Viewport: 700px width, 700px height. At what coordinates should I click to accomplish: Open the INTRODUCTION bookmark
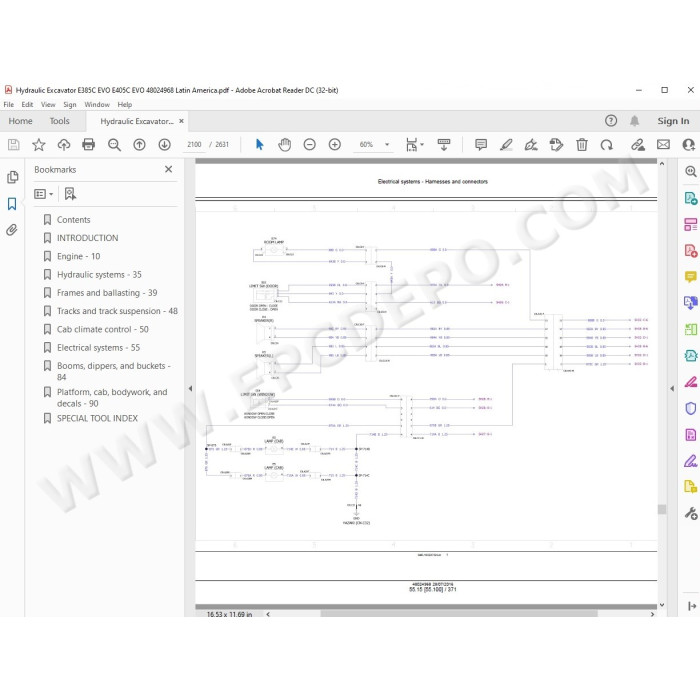pos(88,238)
